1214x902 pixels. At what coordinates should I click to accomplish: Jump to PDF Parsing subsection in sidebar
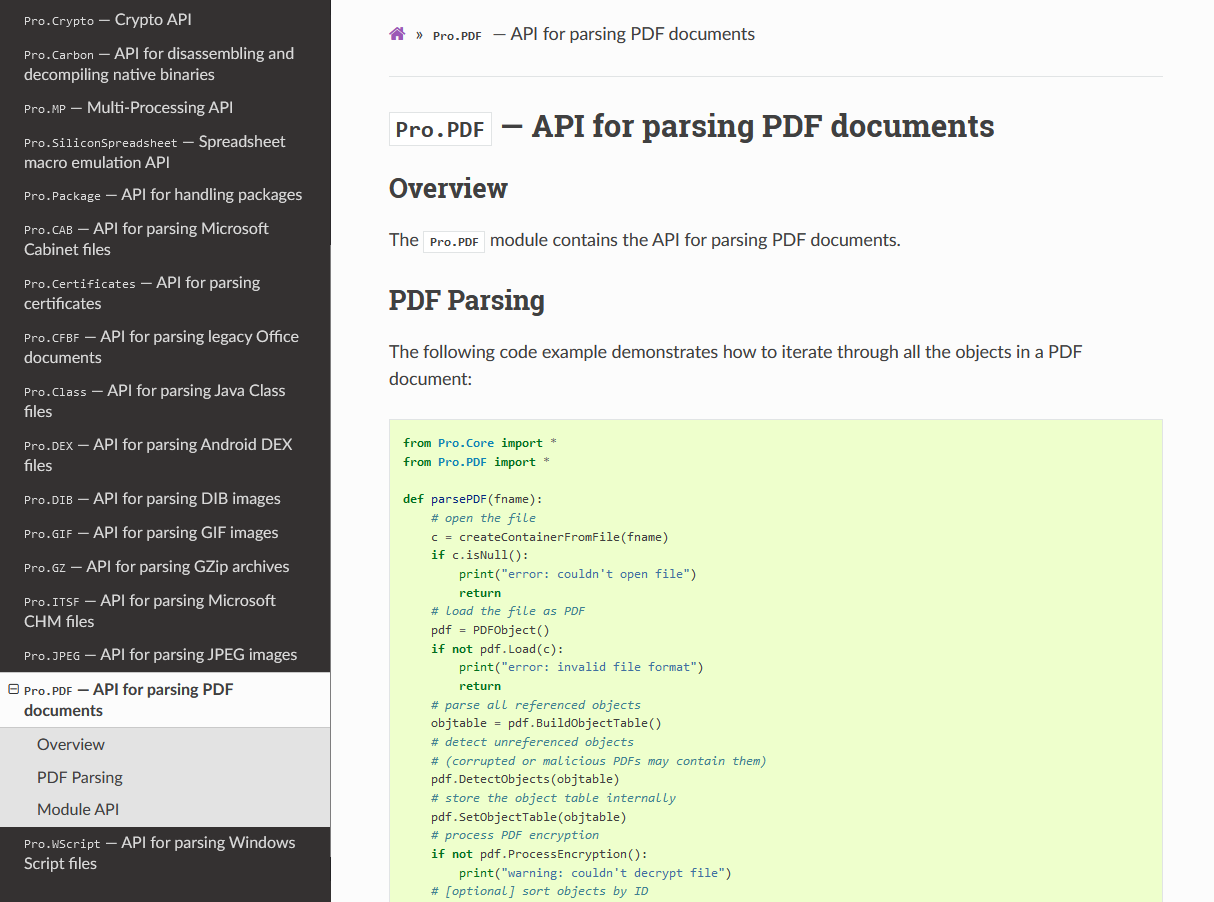click(x=165, y=777)
